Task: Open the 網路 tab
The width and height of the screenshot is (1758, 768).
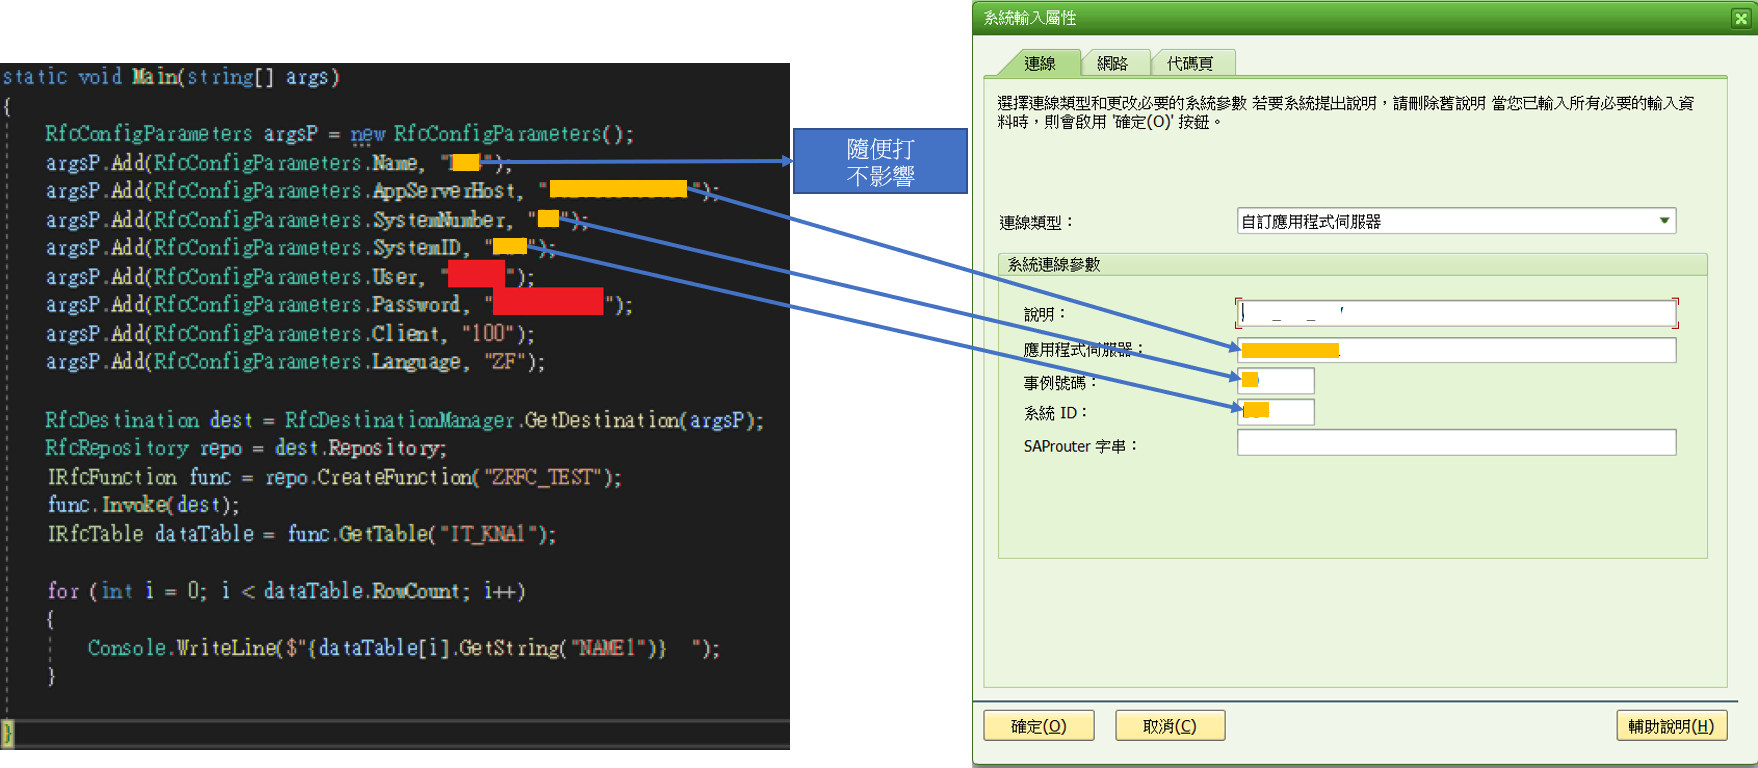Action: [x=1112, y=63]
